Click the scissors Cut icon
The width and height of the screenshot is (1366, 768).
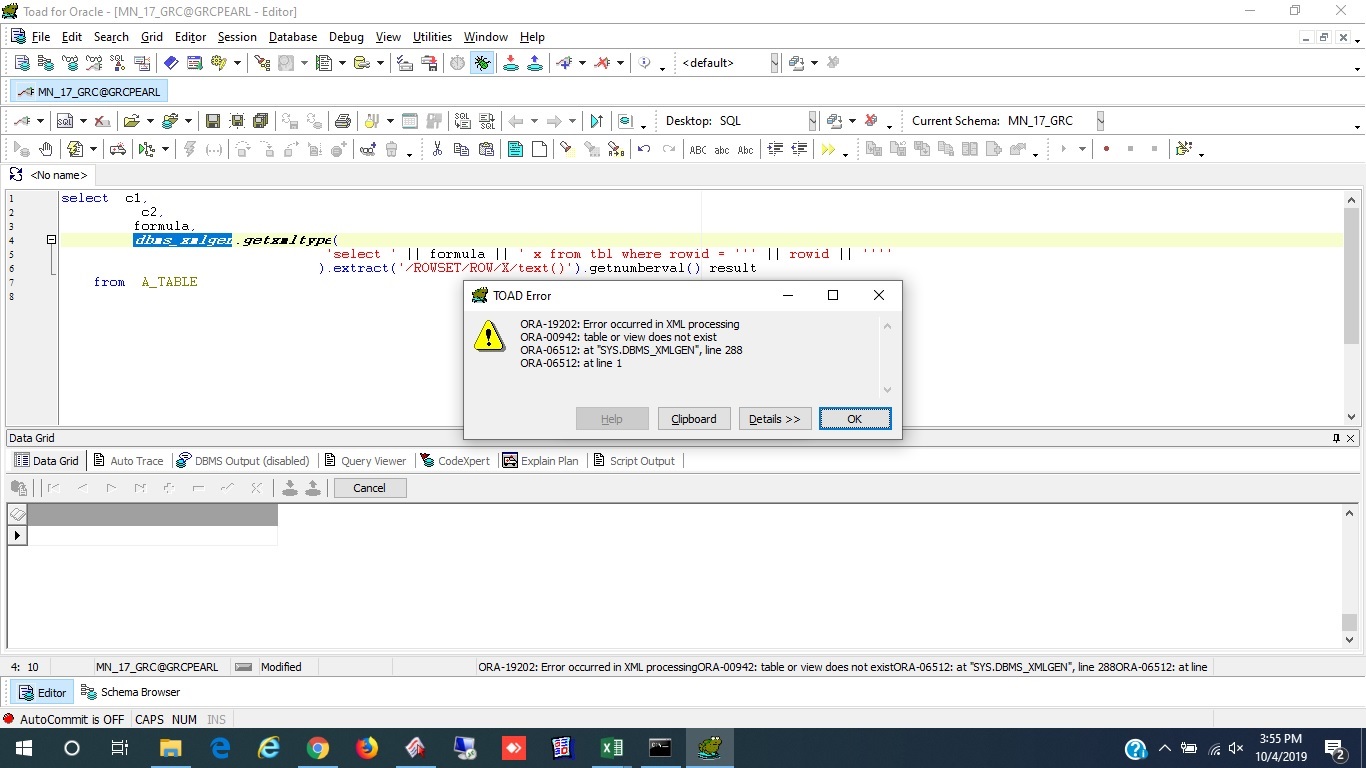437,149
